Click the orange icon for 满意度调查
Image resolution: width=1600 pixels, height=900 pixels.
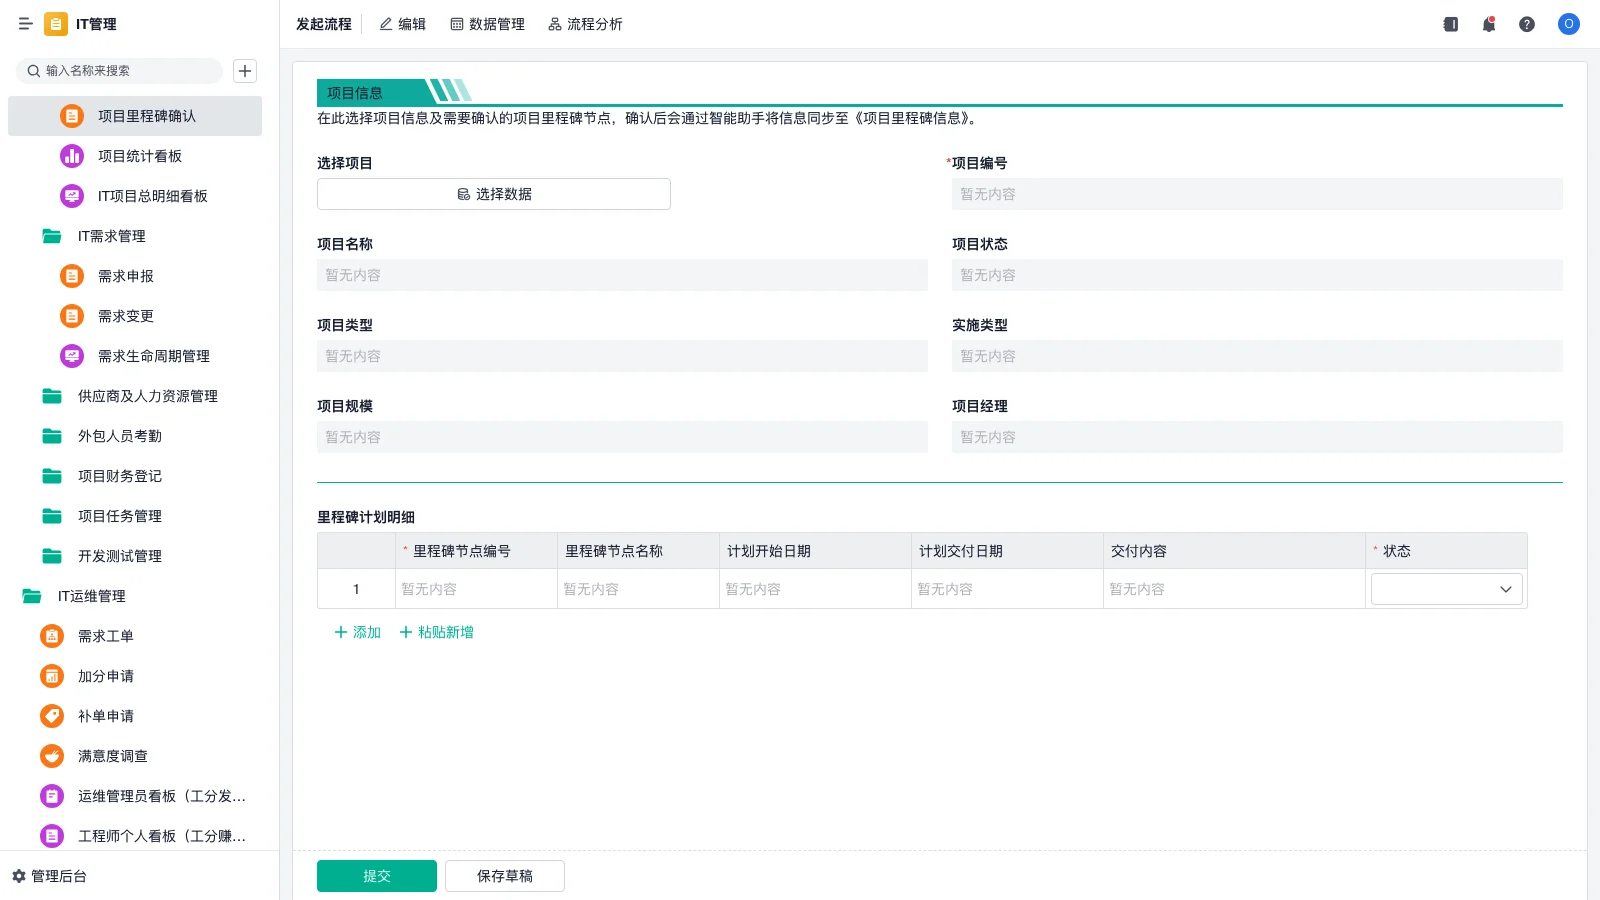tap(52, 756)
